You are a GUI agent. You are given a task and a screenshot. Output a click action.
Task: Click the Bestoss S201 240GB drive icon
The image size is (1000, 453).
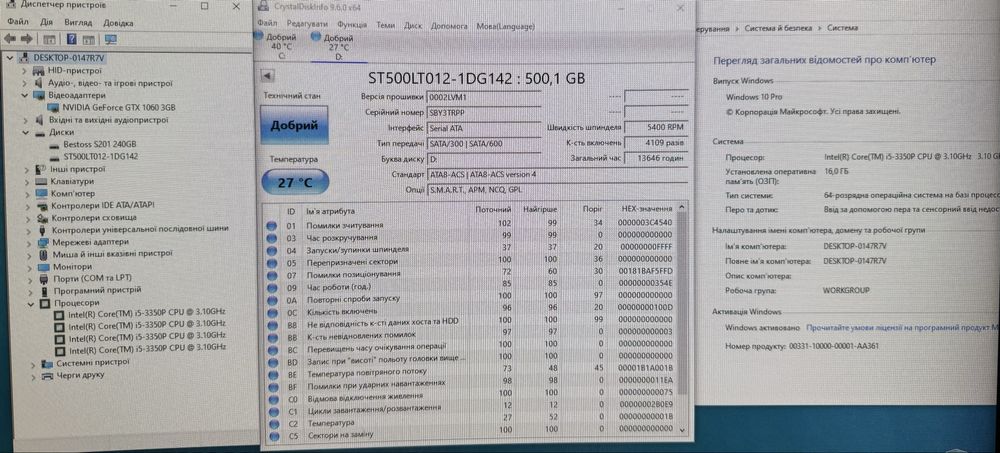click(54, 145)
